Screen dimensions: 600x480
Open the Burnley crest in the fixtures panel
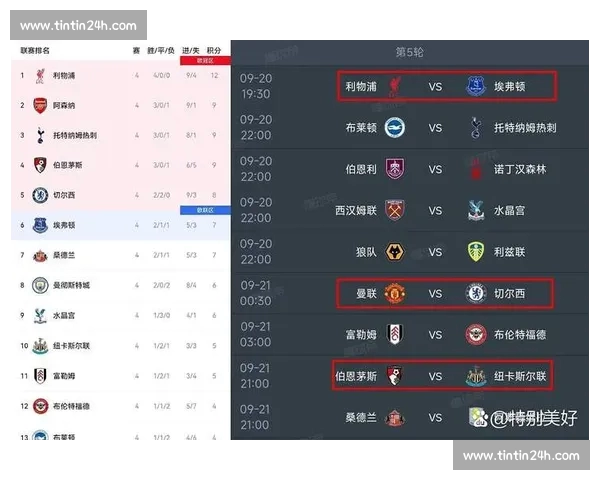point(395,169)
